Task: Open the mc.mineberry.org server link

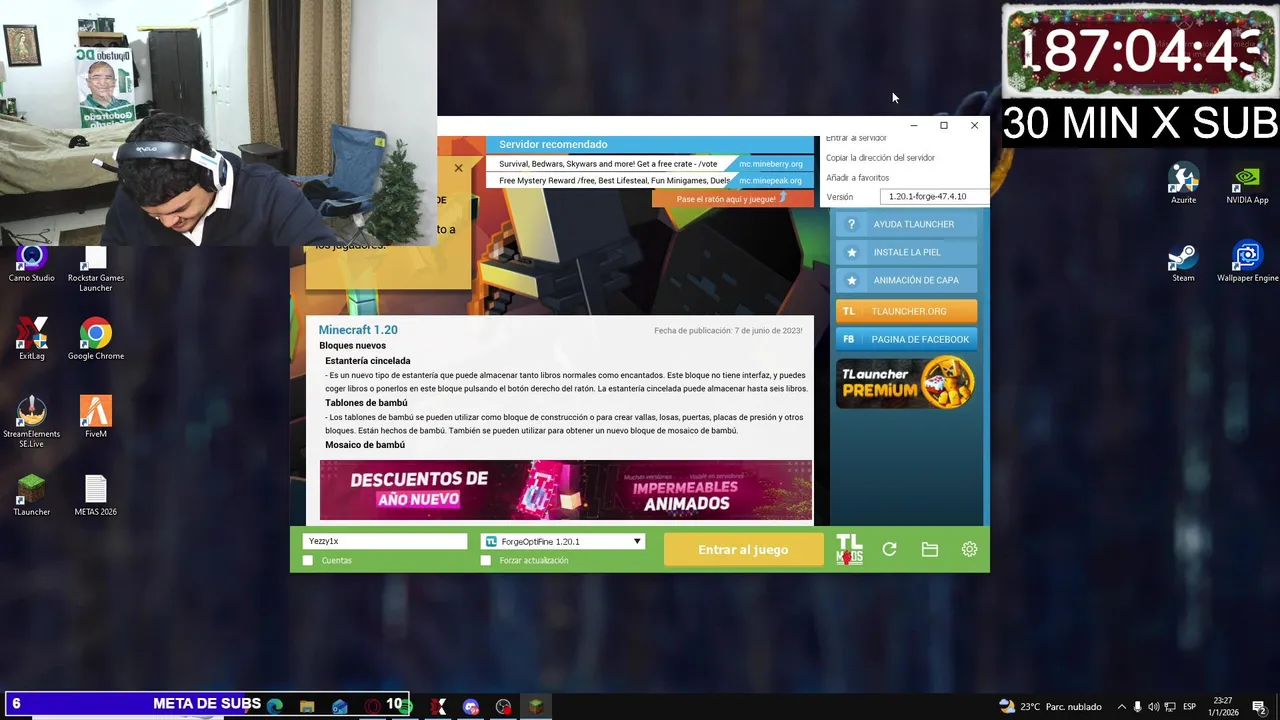Action: pyautogui.click(x=770, y=164)
